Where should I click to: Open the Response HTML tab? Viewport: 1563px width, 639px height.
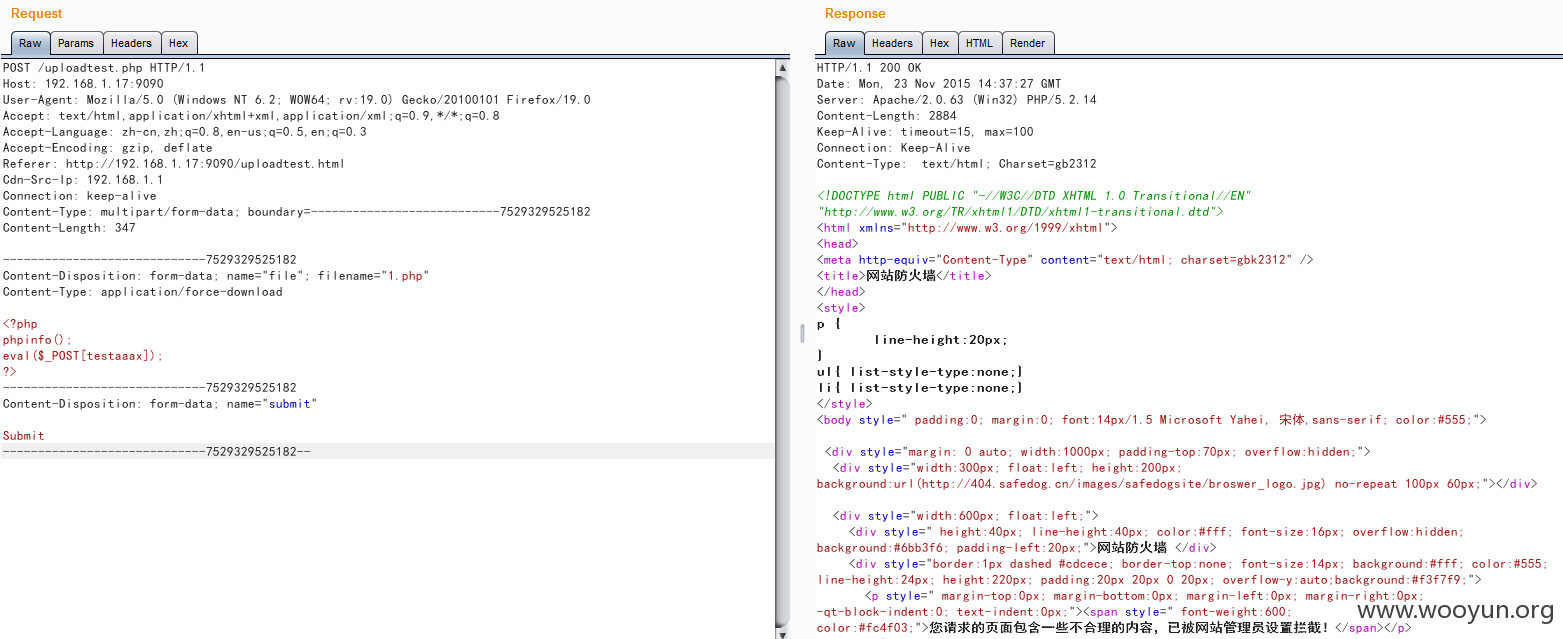coord(980,43)
